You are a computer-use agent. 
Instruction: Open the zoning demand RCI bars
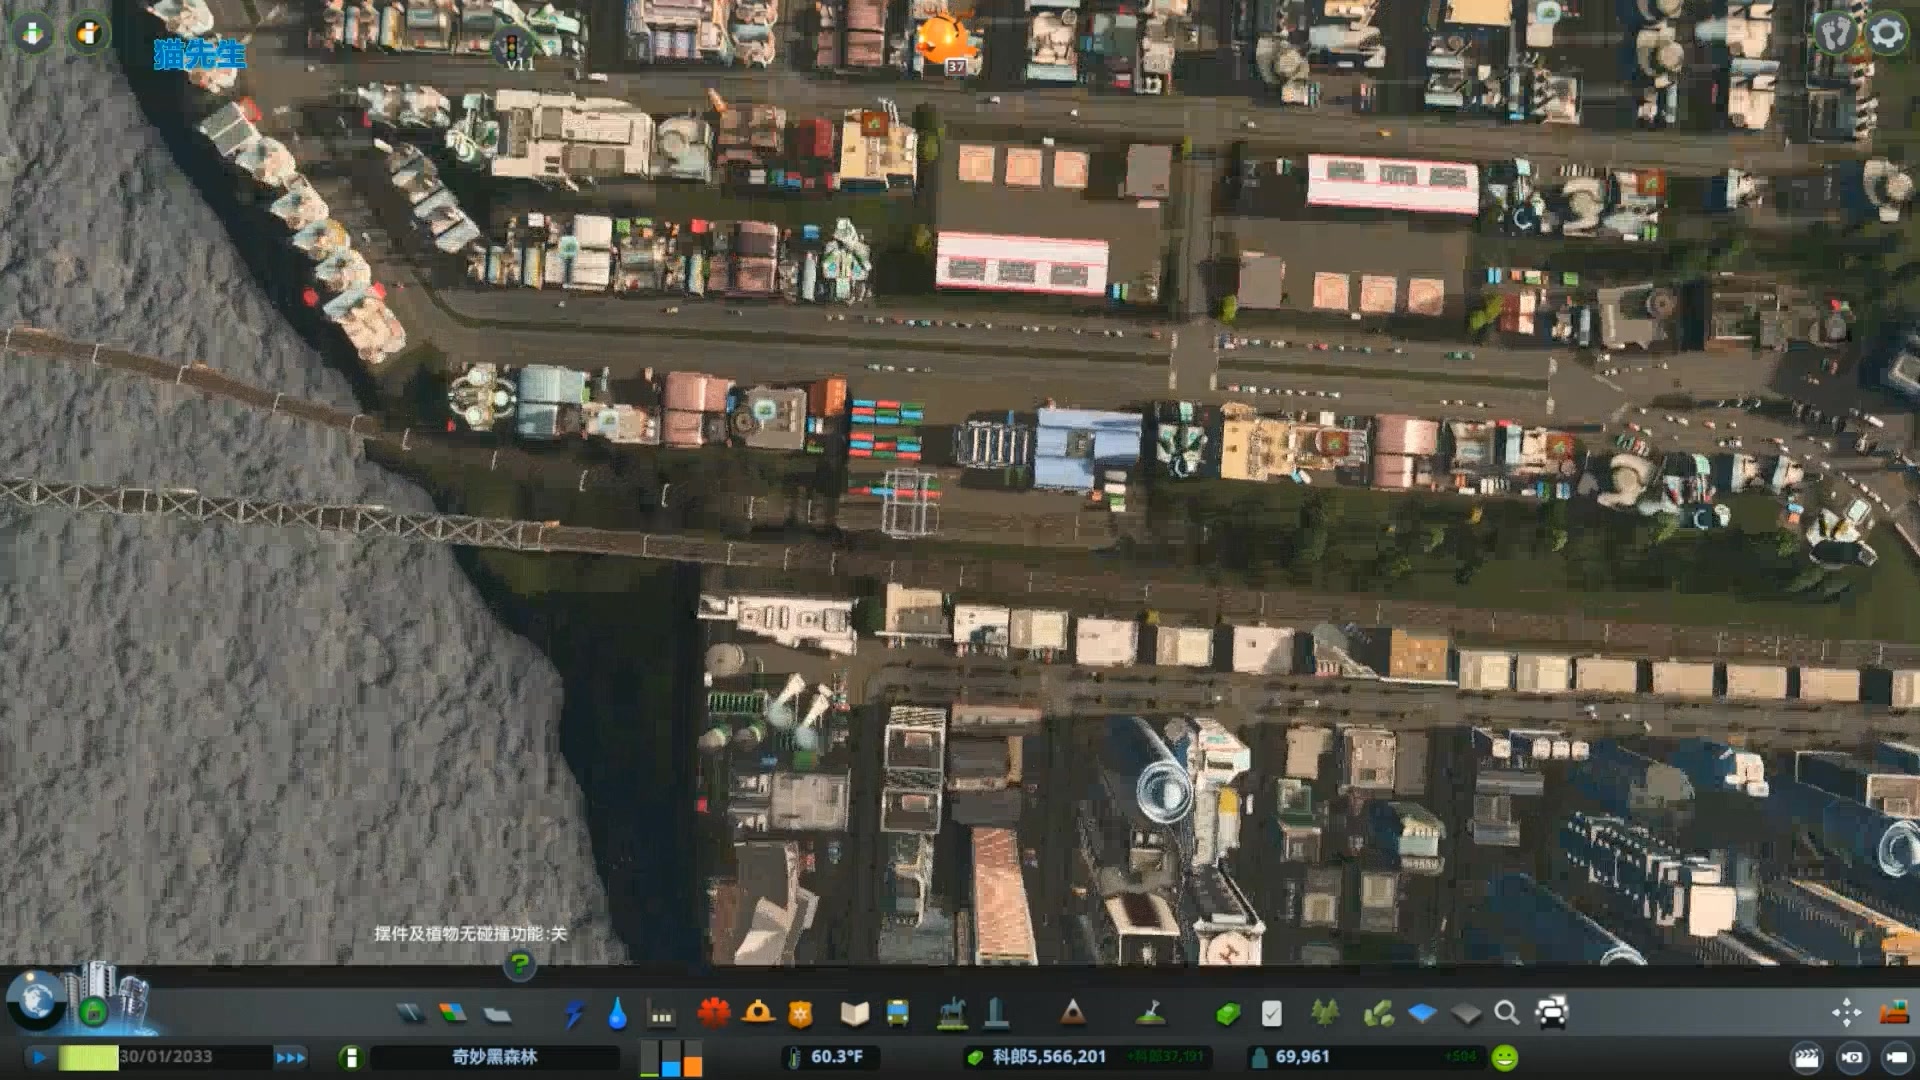coord(671,1058)
